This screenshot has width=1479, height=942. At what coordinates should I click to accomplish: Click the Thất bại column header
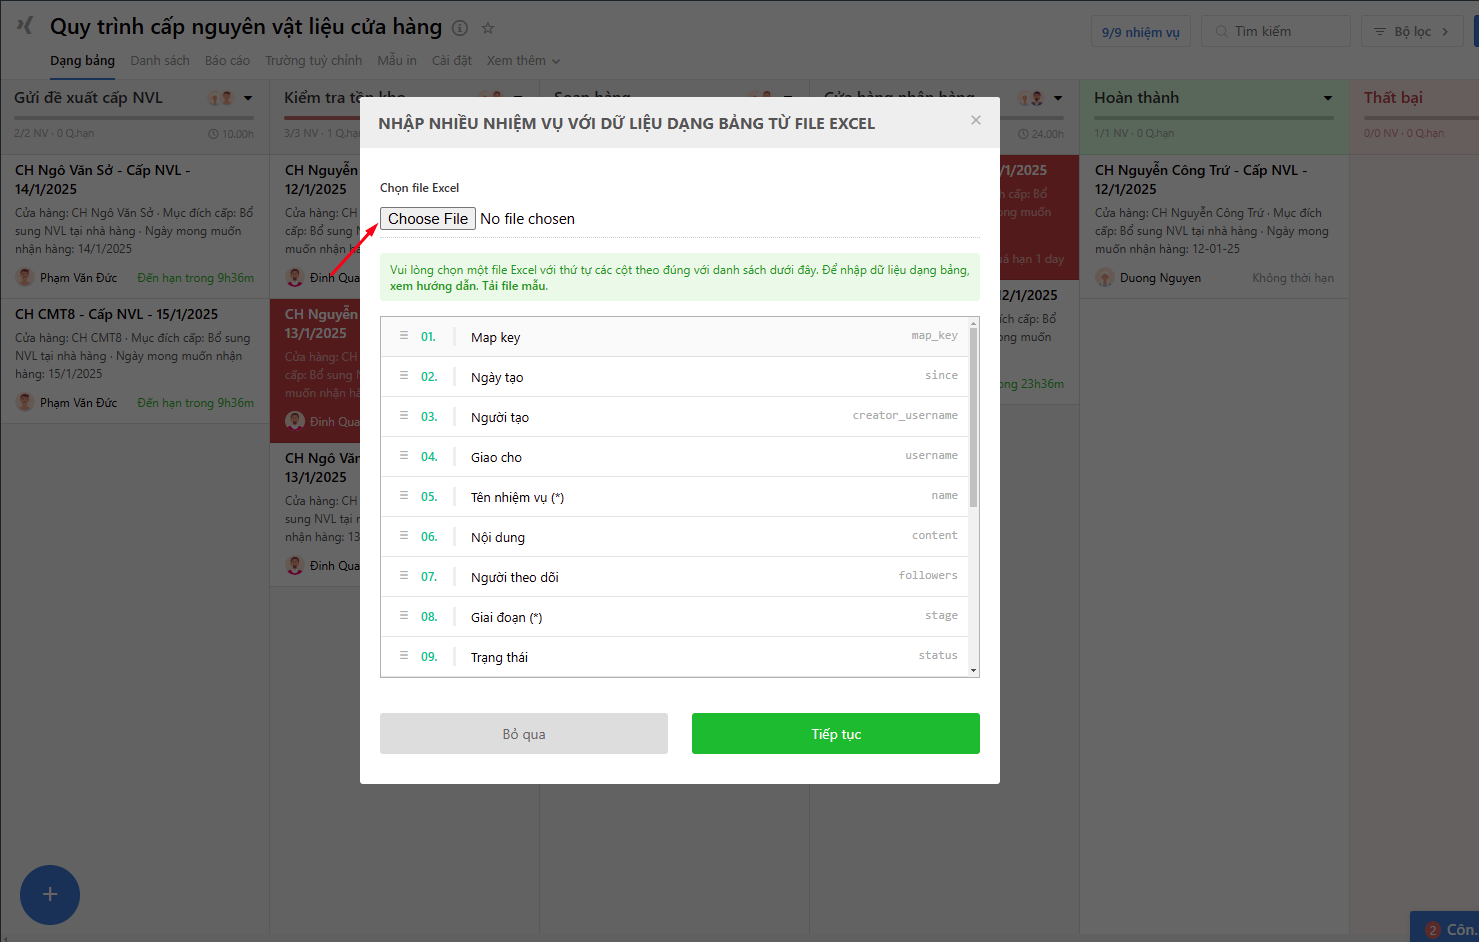click(1393, 98)
